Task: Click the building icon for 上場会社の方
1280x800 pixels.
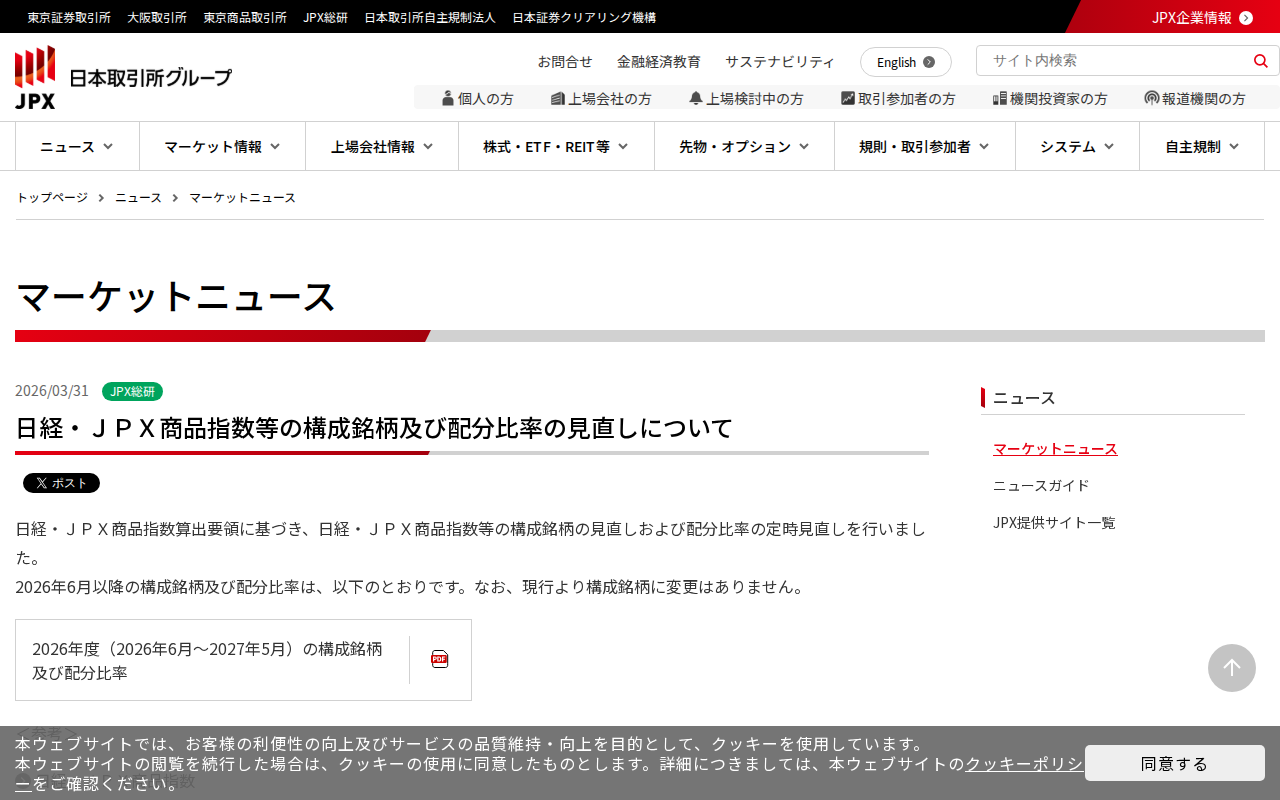Action: click(558, 98)
